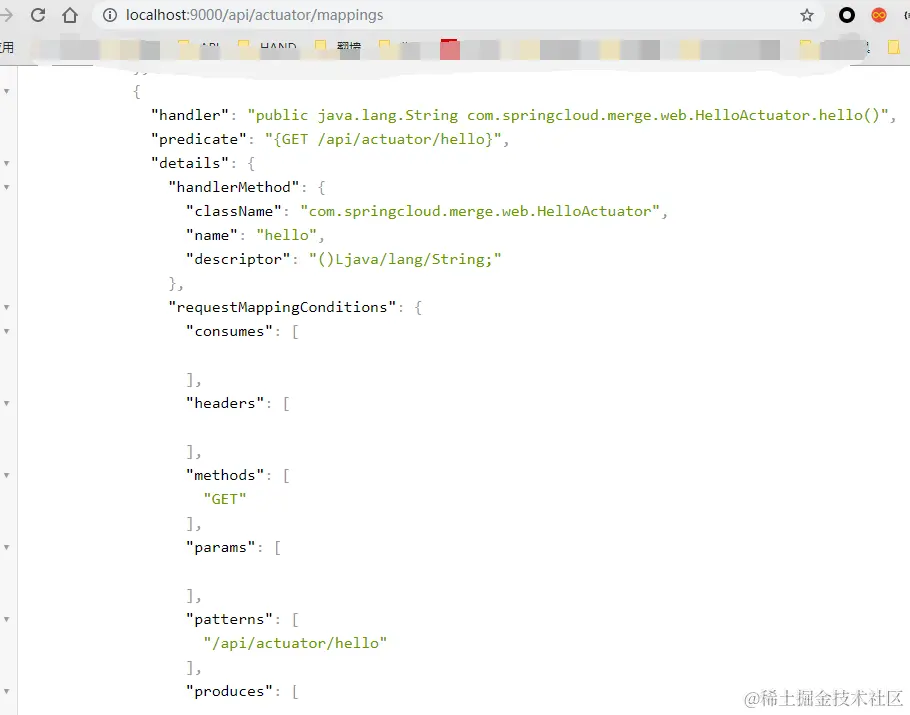The image size is (910, 715).
Task: Select the "produces" key text
Action: [x=229, y=691]
